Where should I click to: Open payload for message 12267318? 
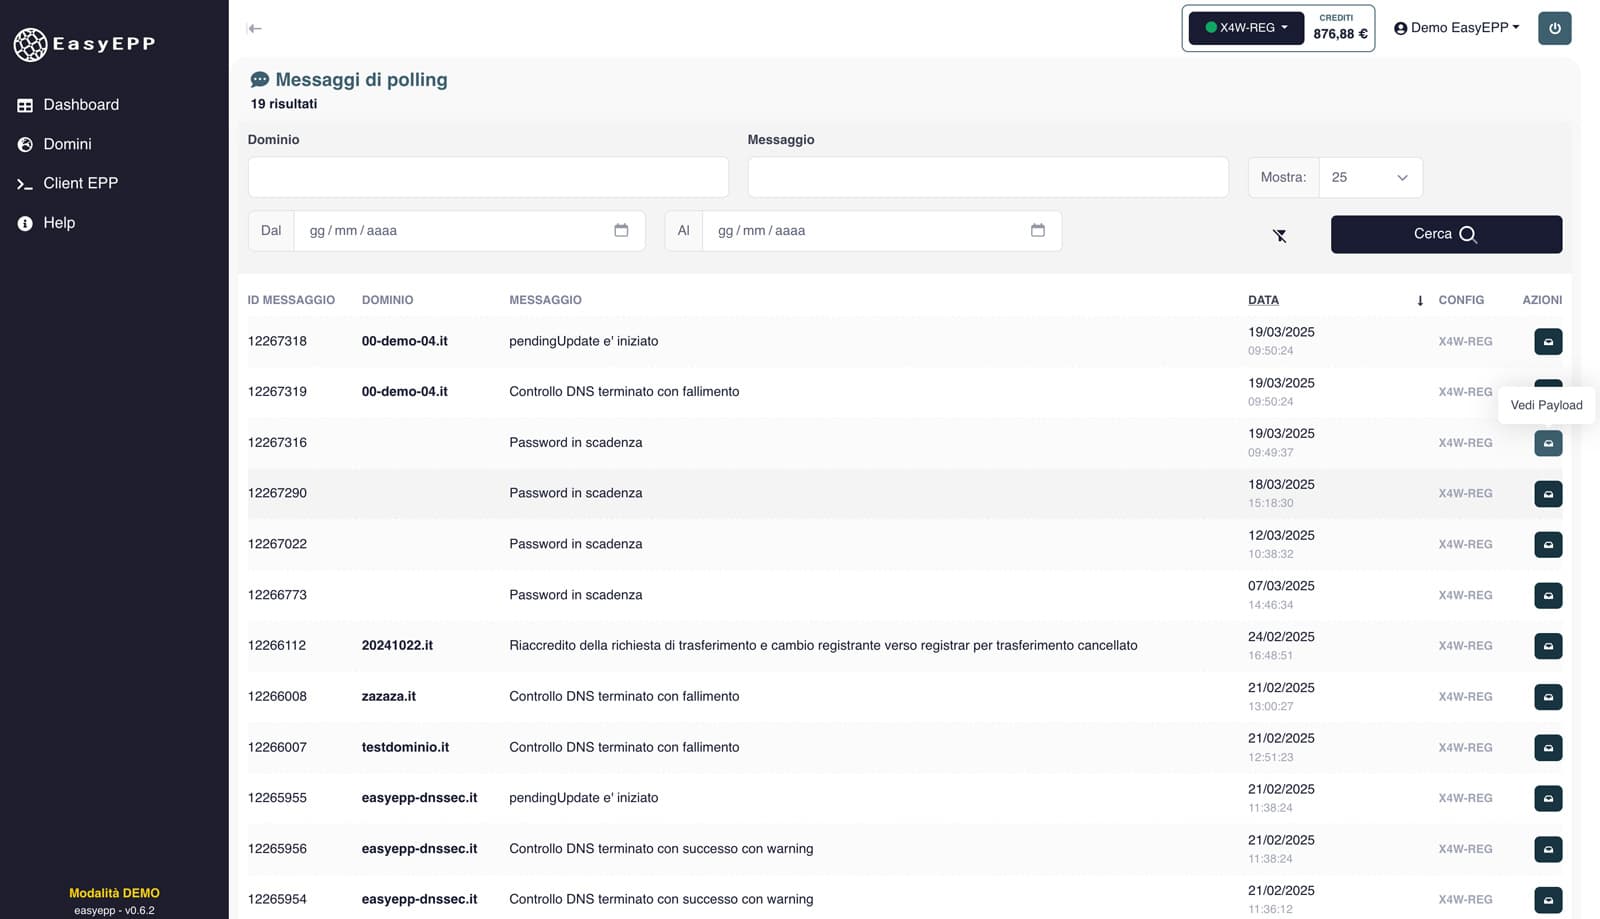click(1547, 342)
